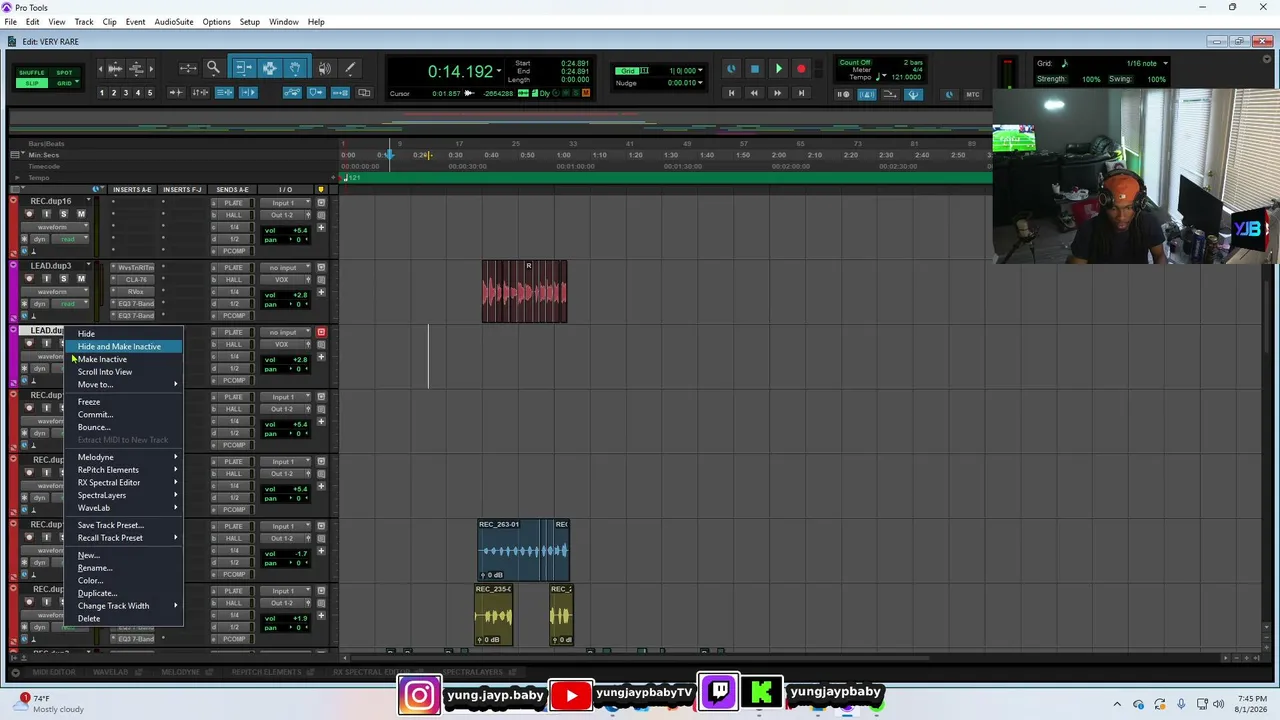Select the Scrubber speaker tool
The width and height of the screenshot is (1280, 720).
click(324, 68)
